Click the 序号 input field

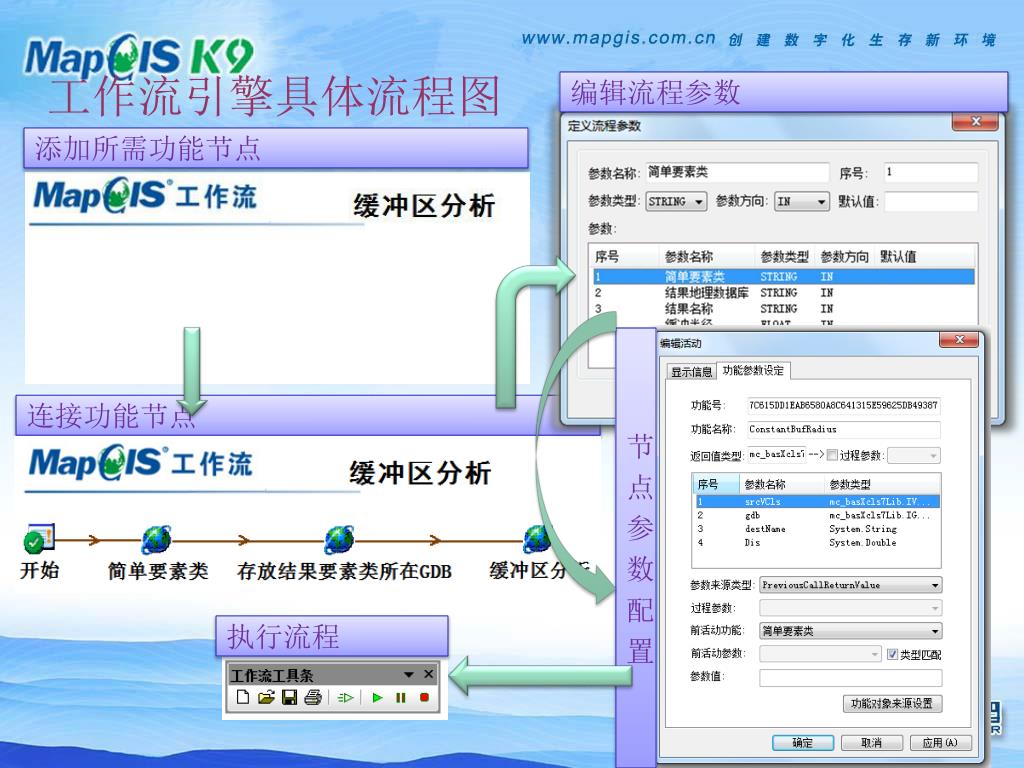click(x=931, y=172)
